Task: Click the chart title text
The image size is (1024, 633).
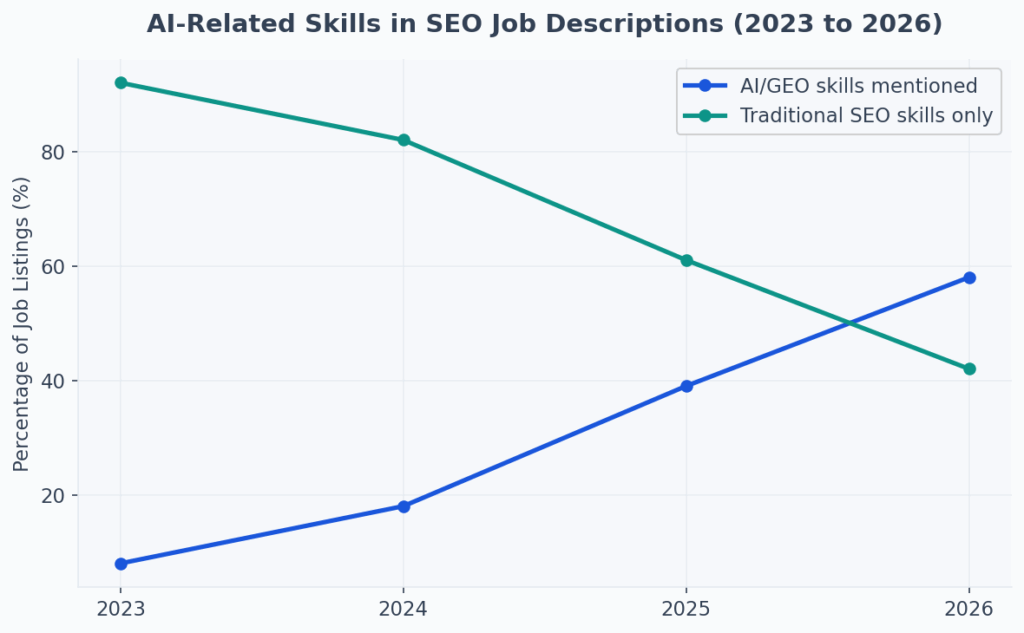Action: coord(544,24)
